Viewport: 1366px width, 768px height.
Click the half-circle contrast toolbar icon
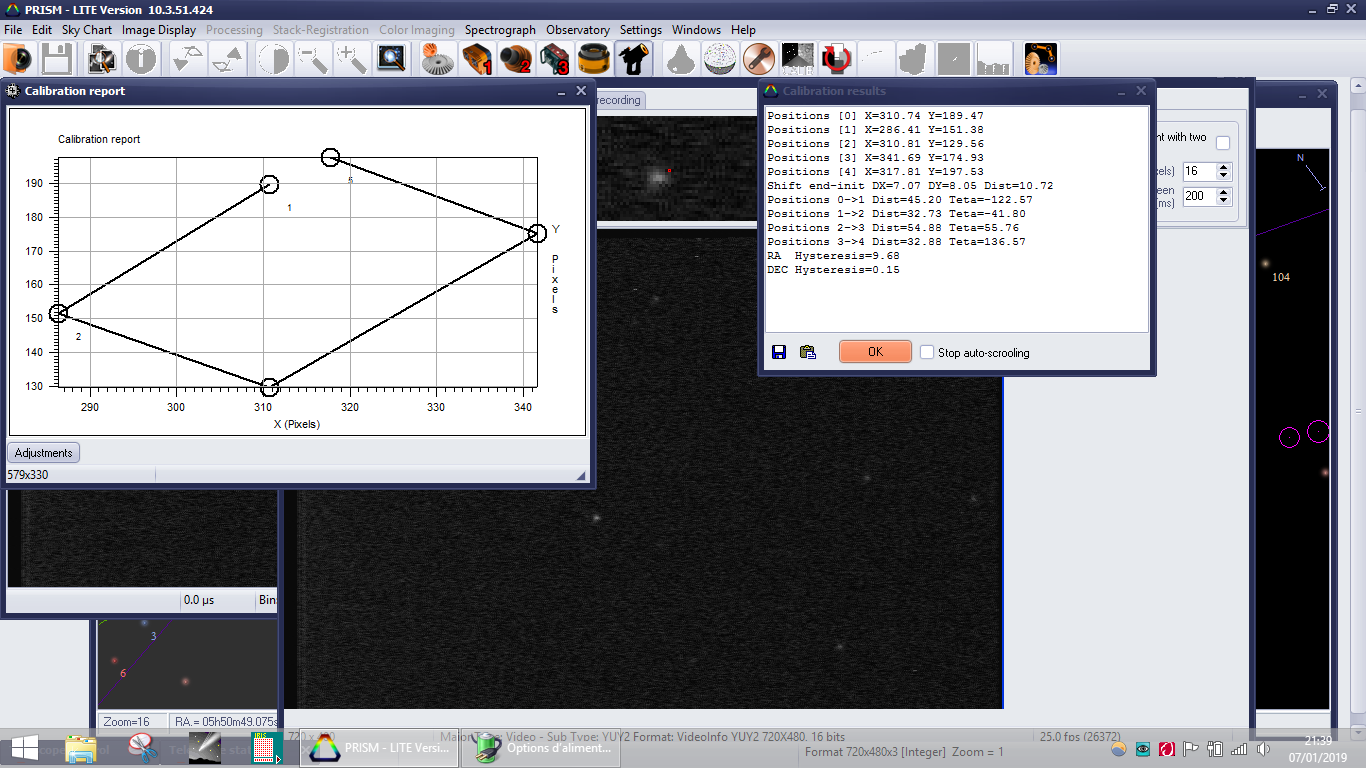274,60
